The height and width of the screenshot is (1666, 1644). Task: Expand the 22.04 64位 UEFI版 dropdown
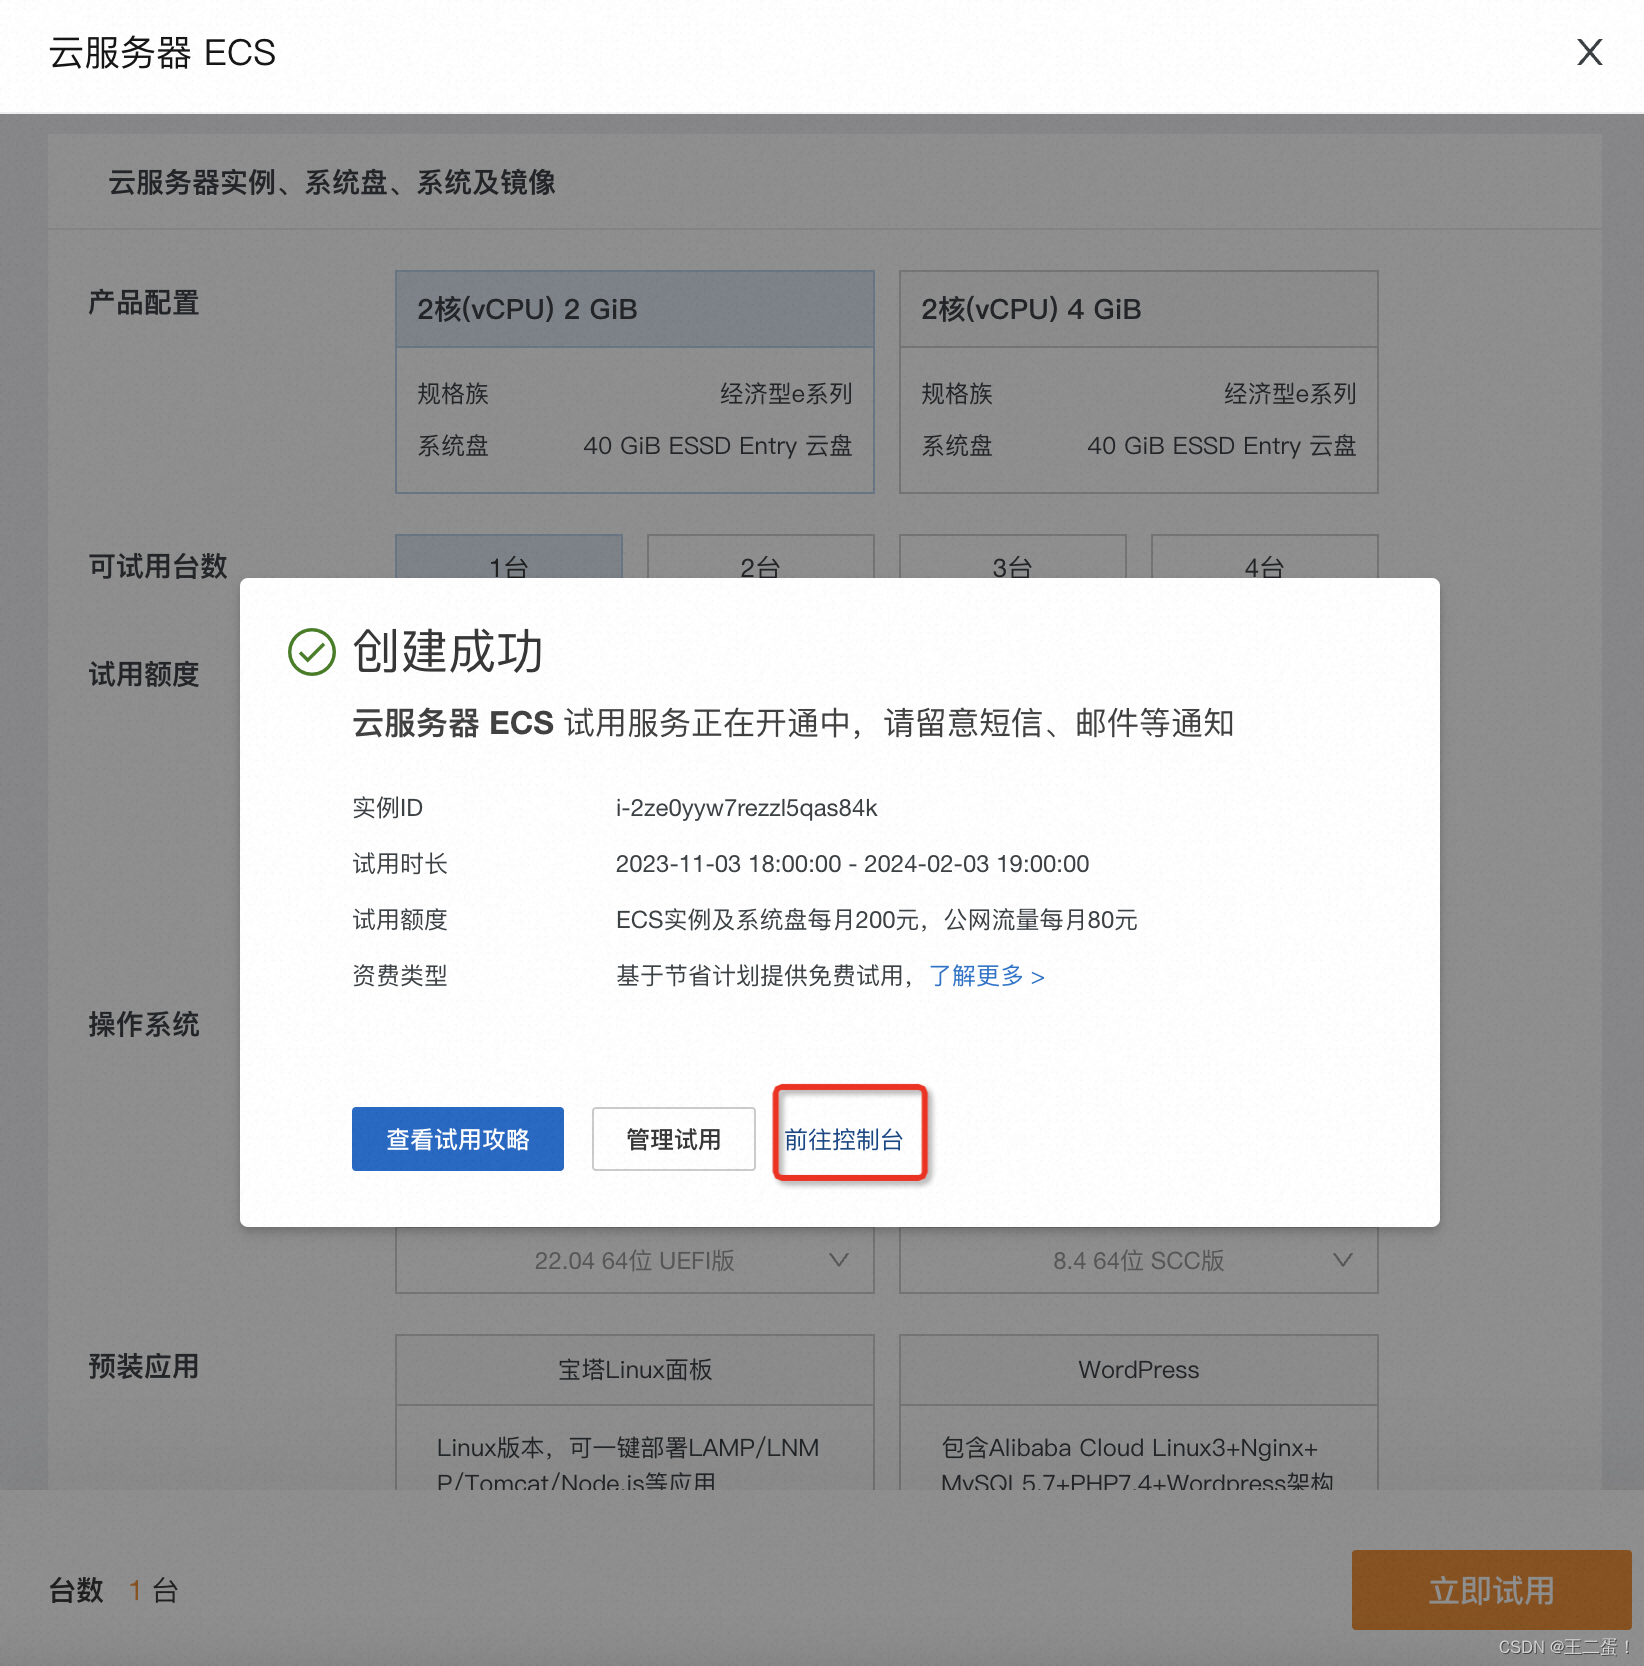click(x=635, y=1260)
